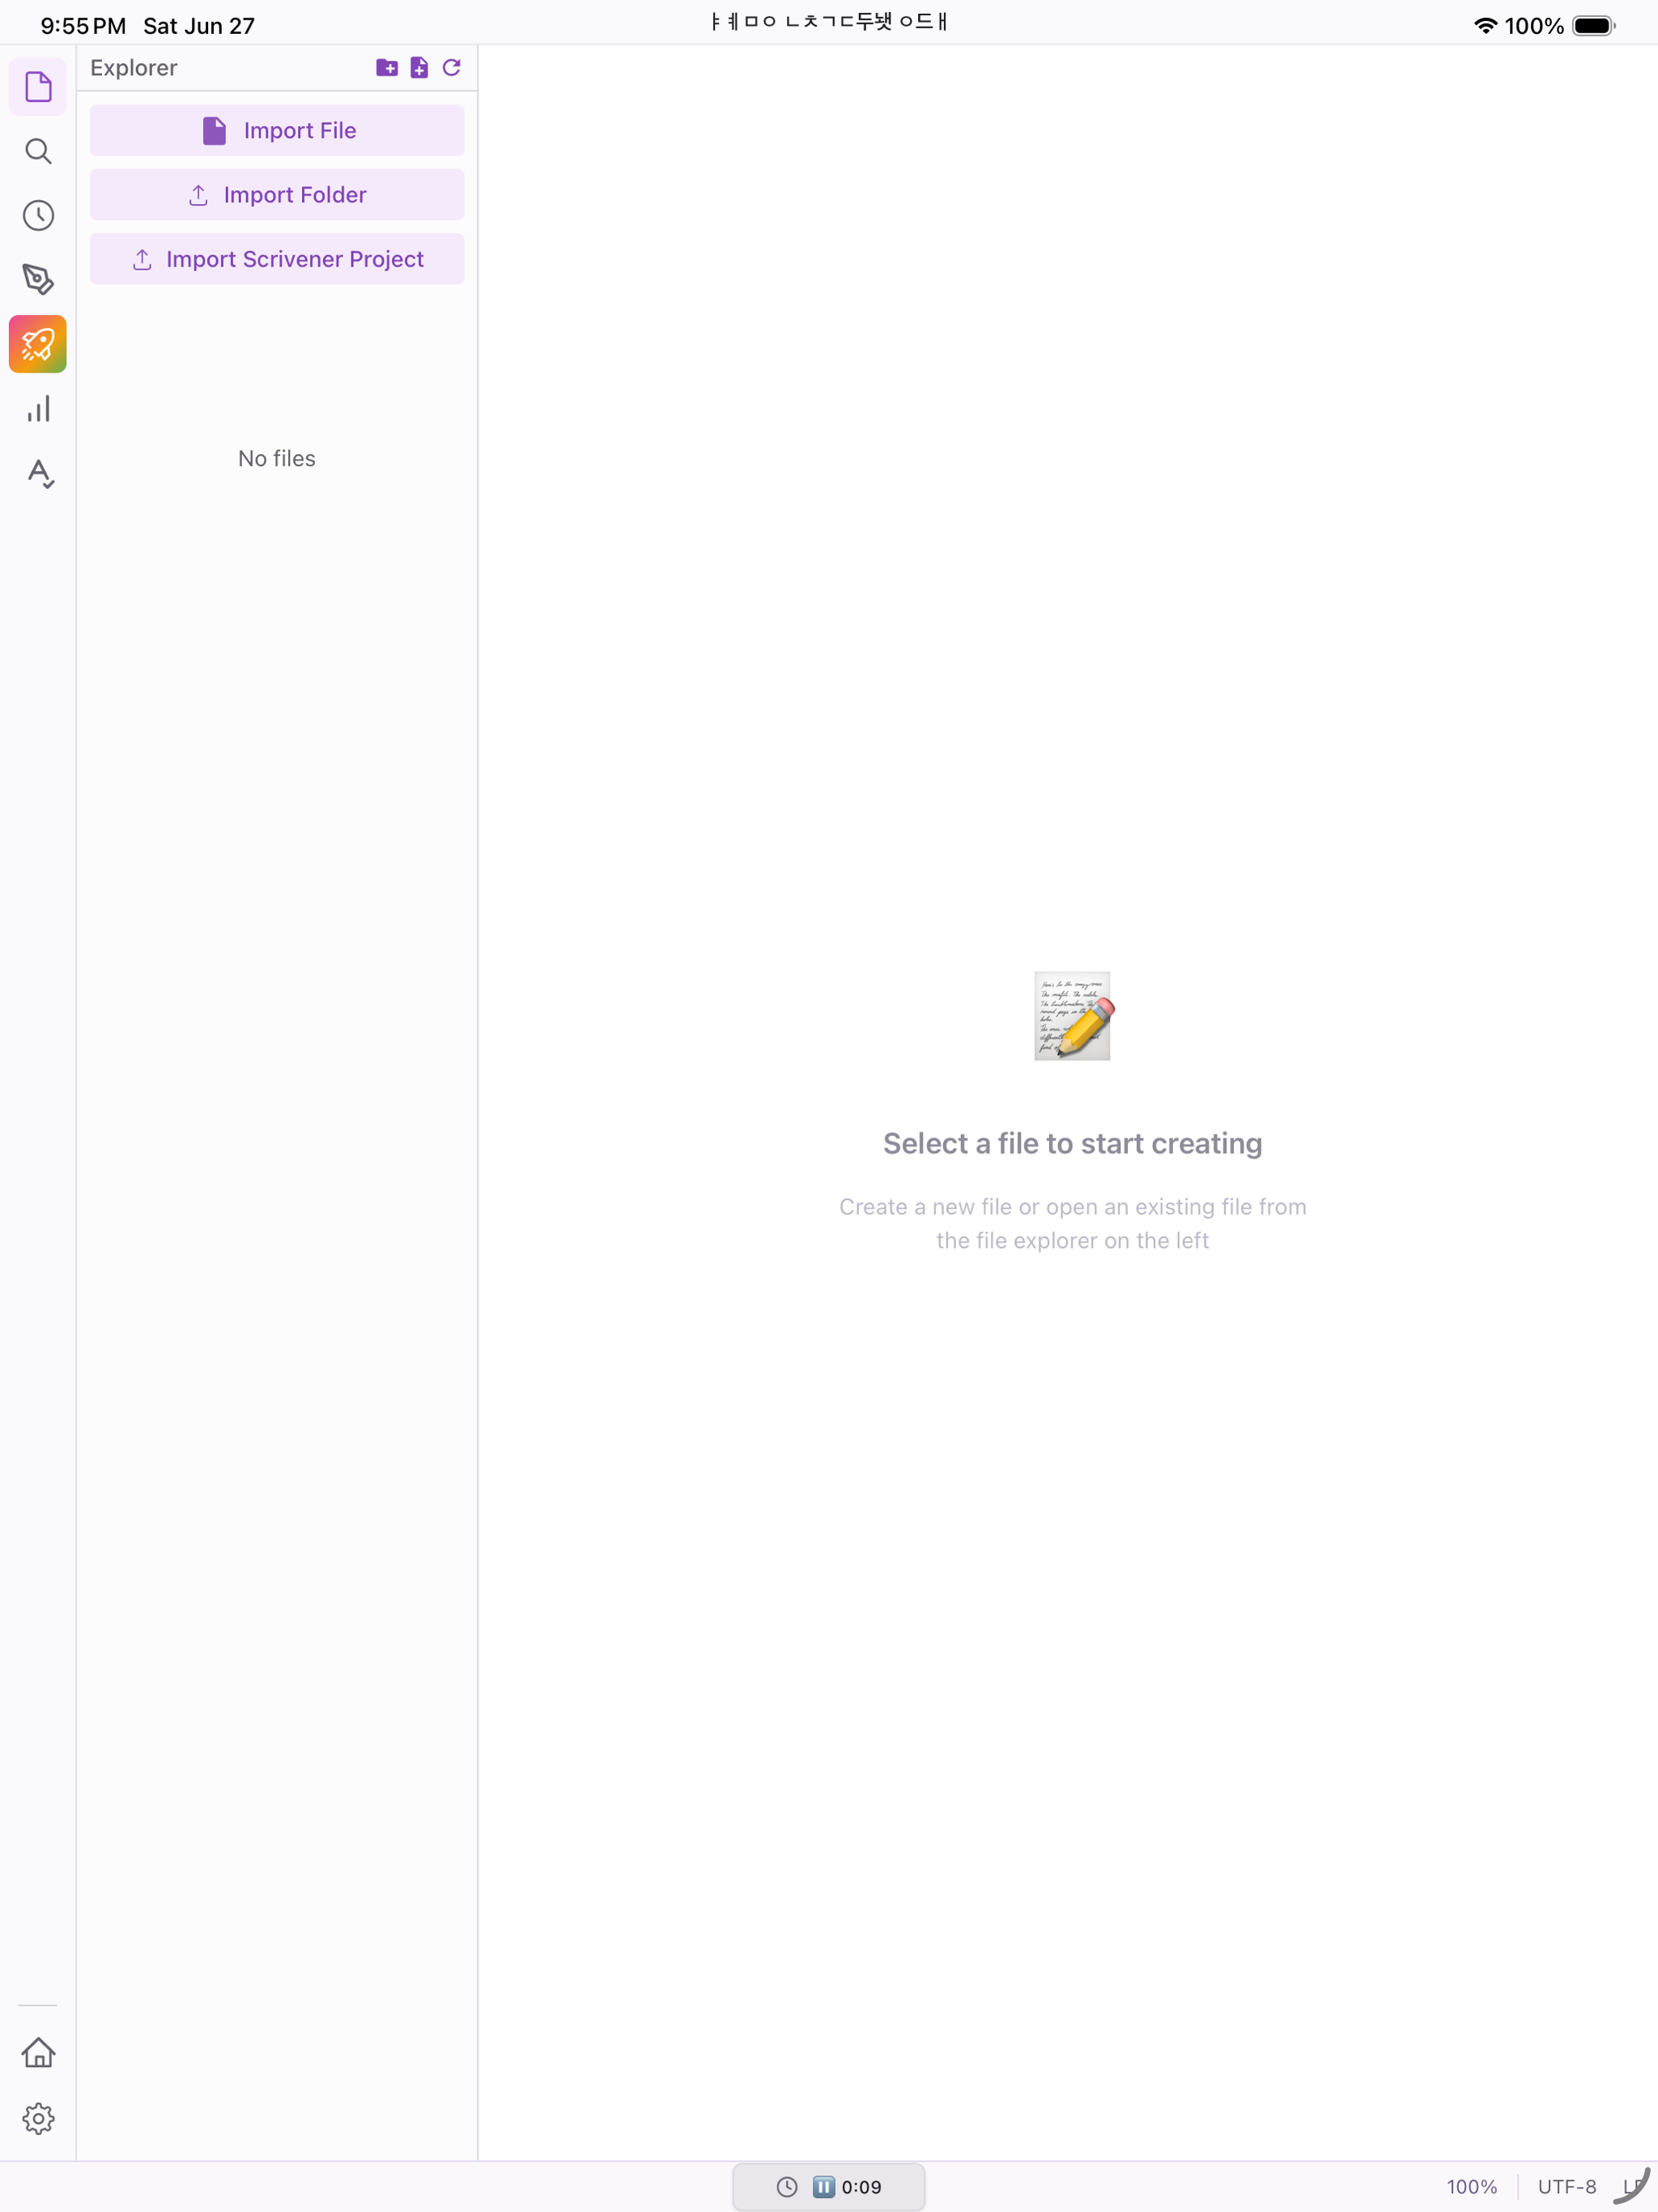Open the spell check icon
Viewport: 1658px width, 2212px height.
coord(38,472)
